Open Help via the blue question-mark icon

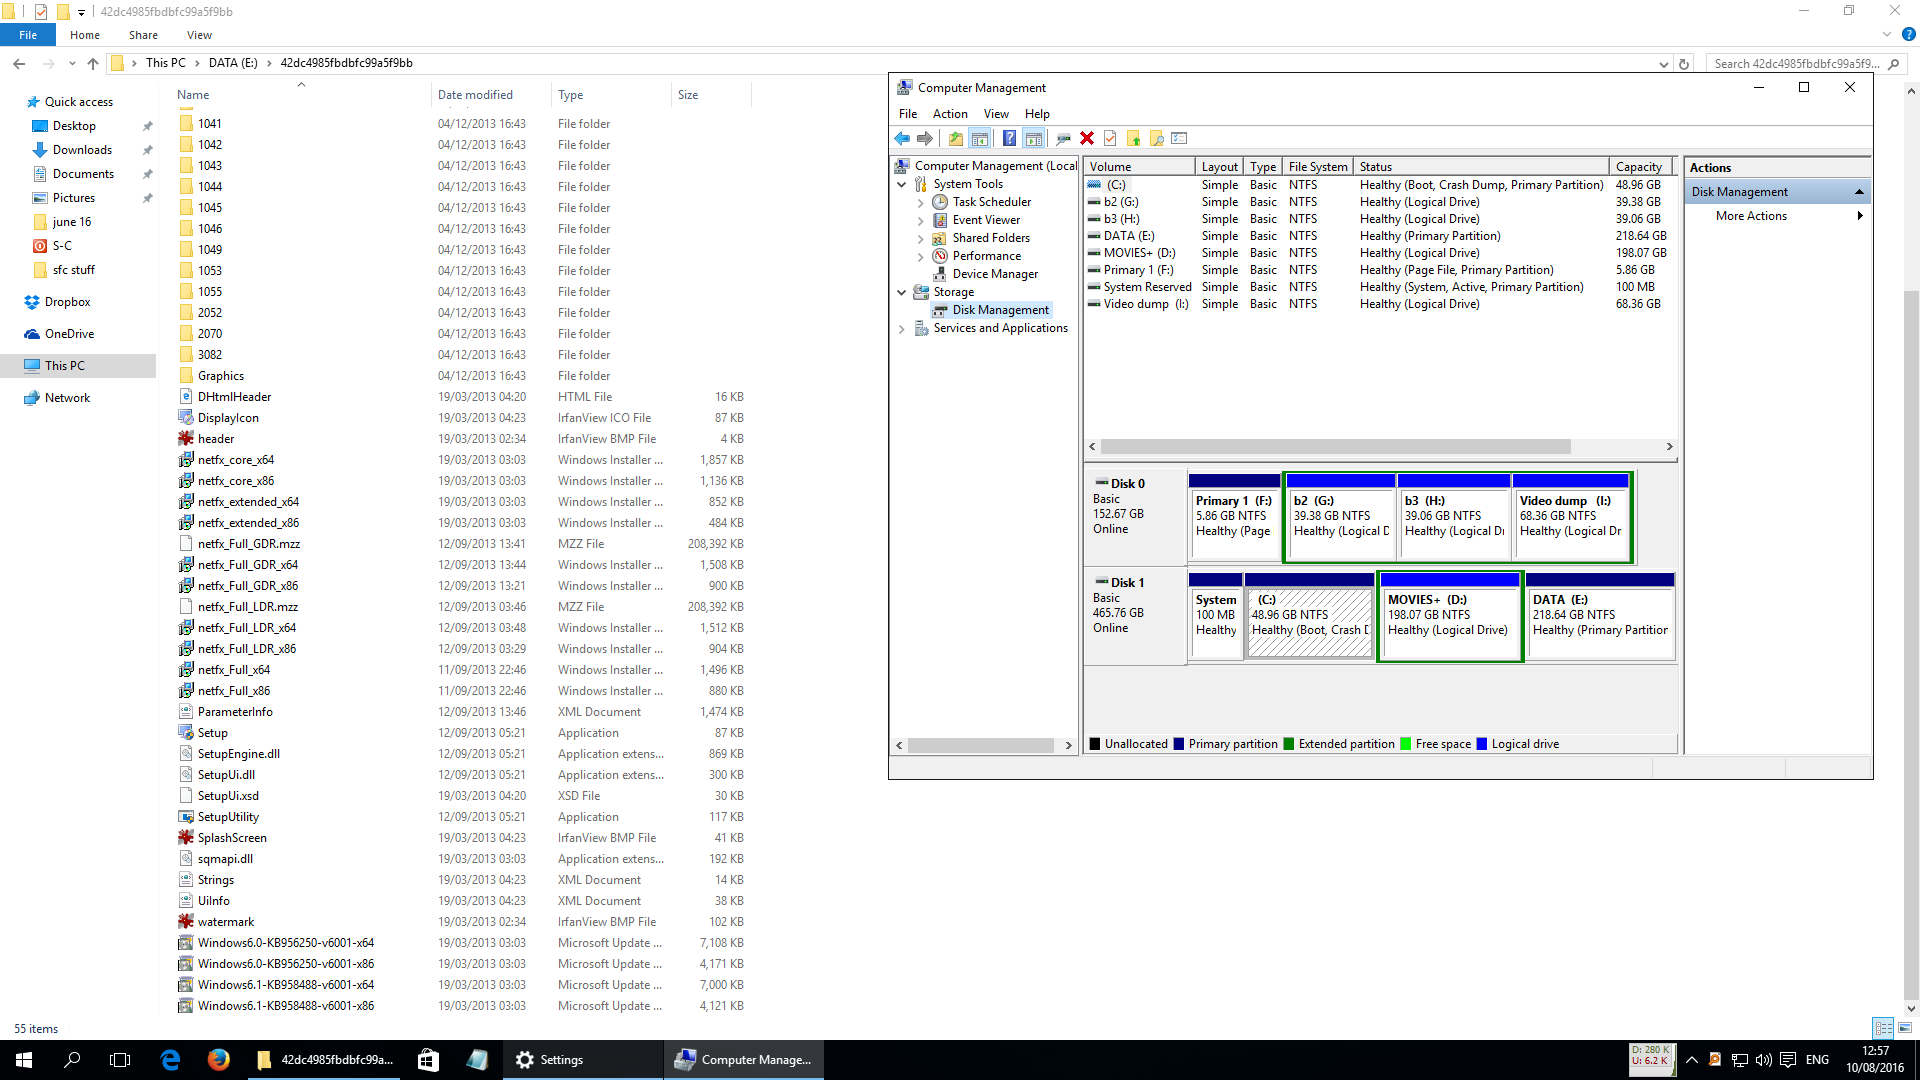point(1009,138)
